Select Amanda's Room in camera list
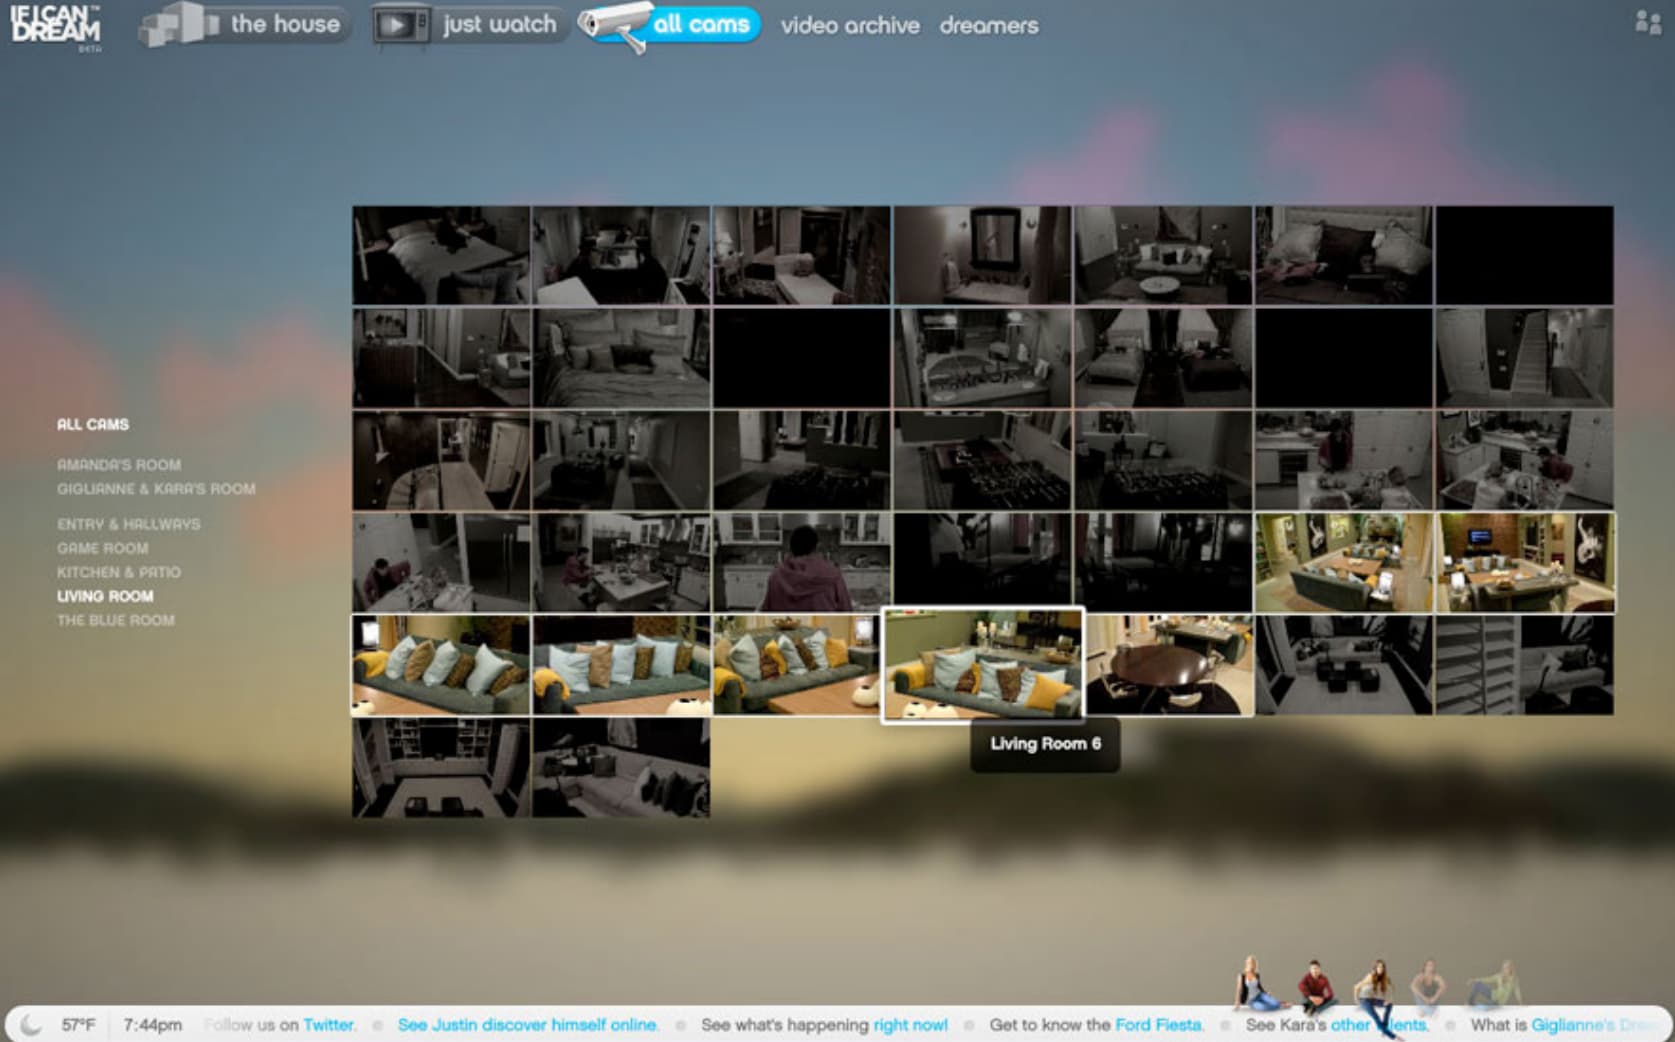1675x1042 pixels. pos(119,465)
